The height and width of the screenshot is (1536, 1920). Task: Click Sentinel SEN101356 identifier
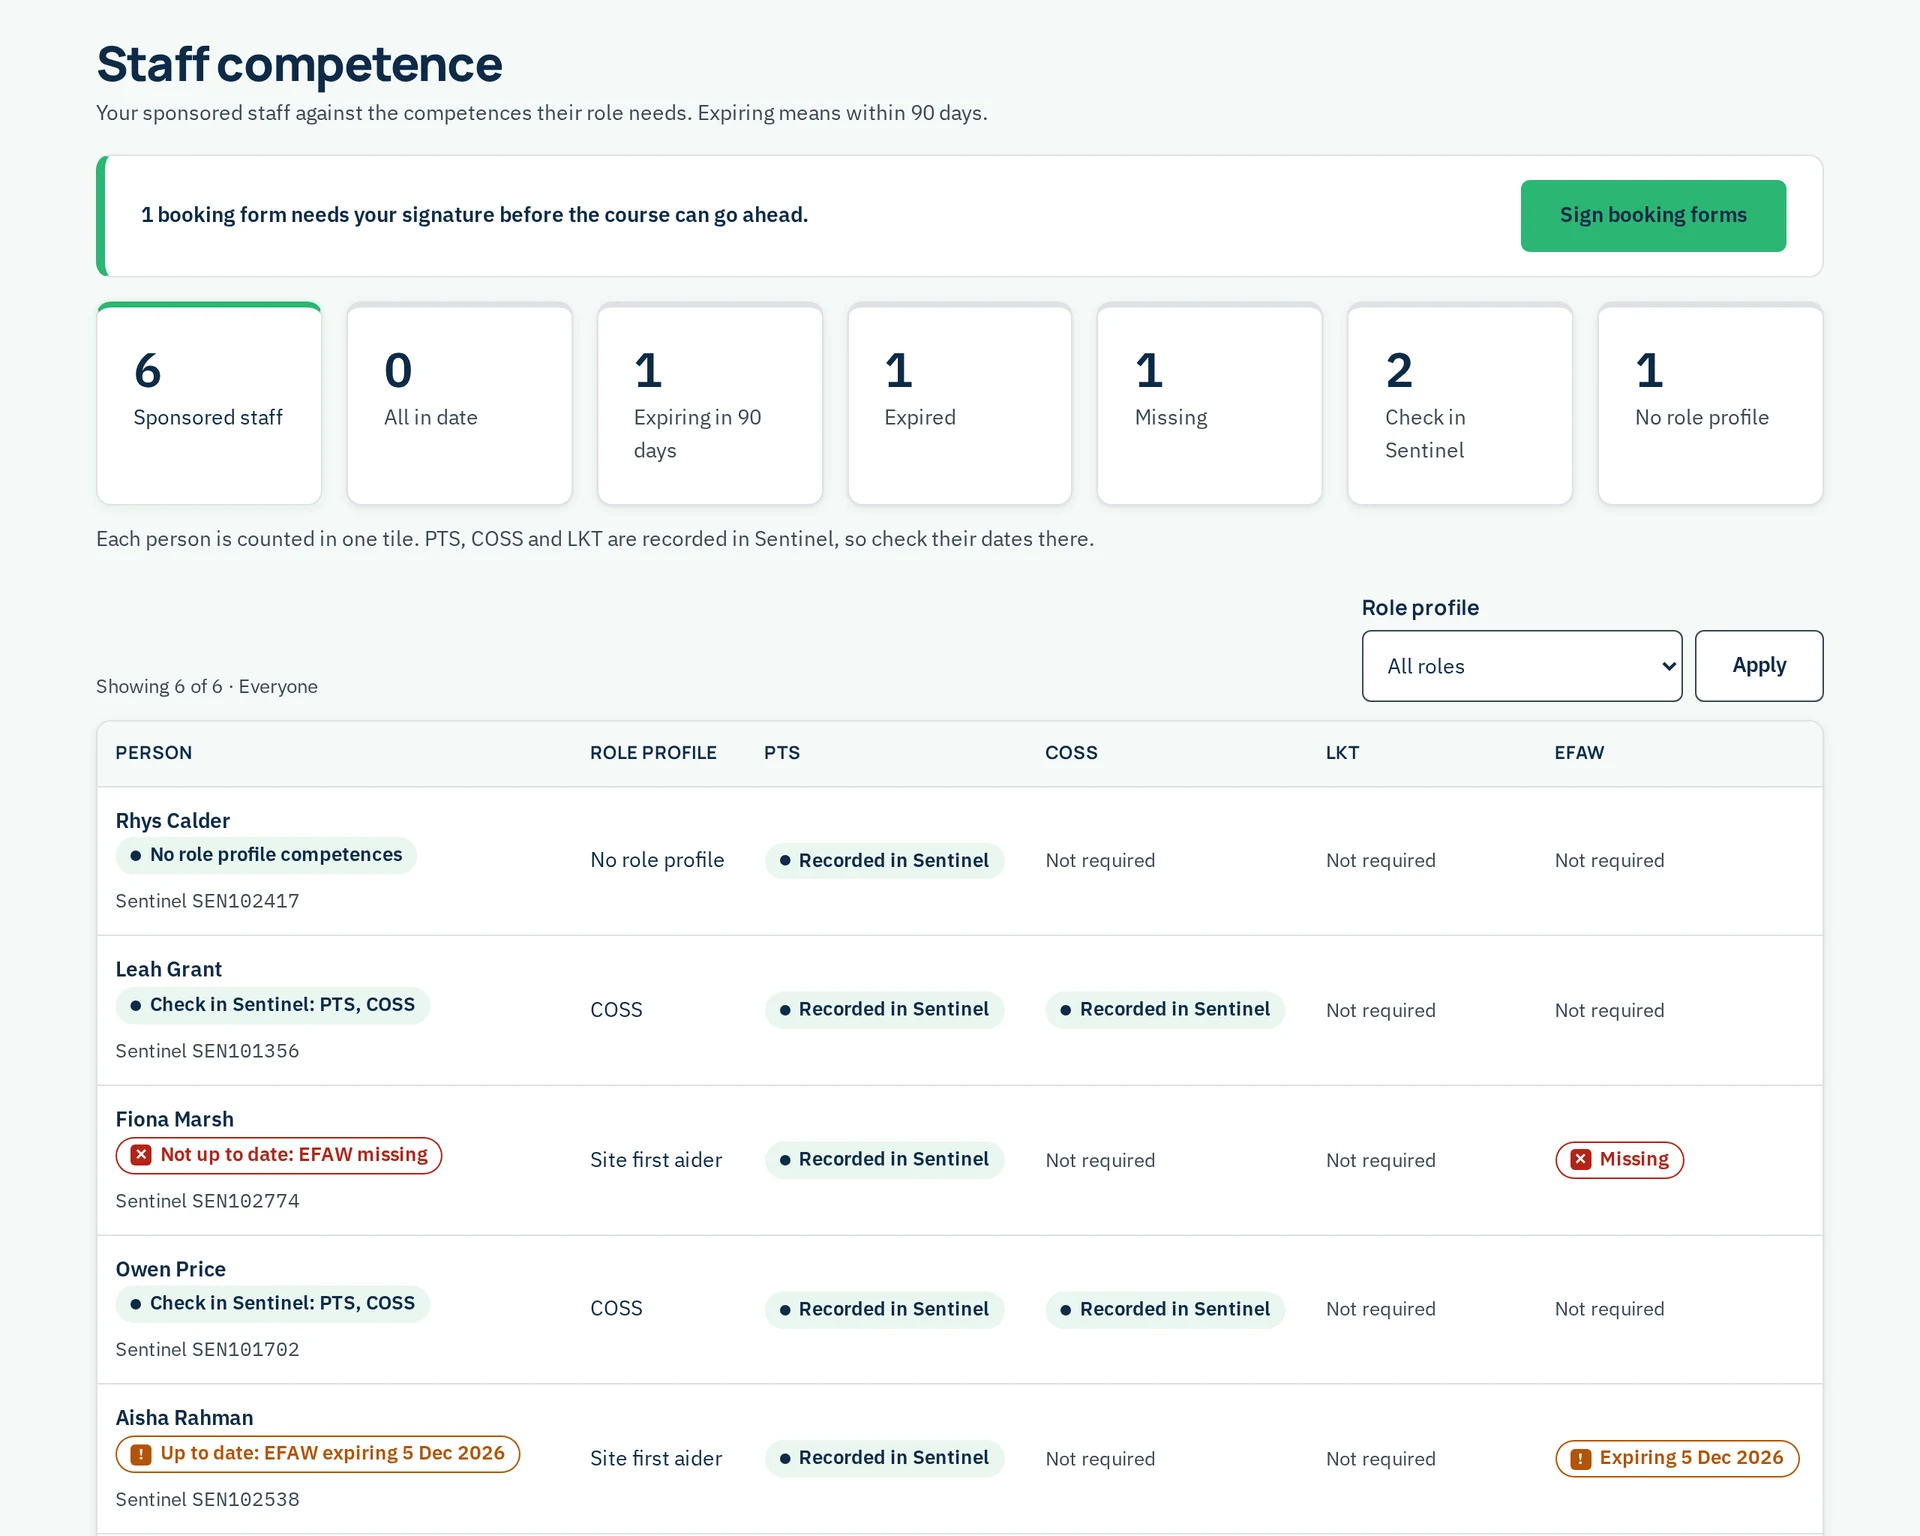207,1052
